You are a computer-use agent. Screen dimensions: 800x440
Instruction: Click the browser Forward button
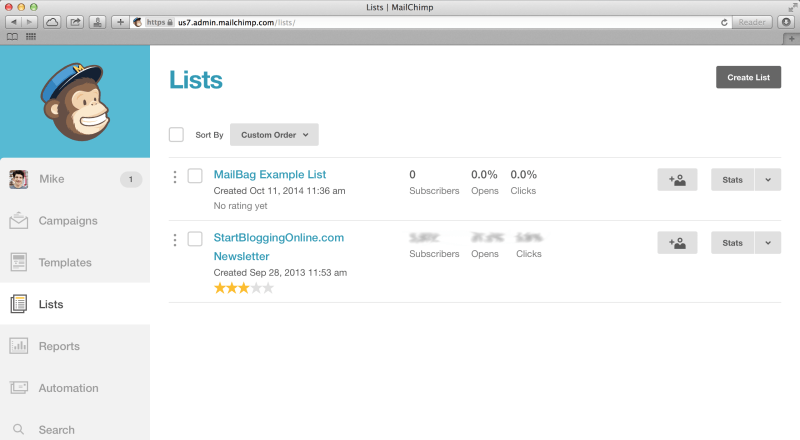tap(30, 22)
